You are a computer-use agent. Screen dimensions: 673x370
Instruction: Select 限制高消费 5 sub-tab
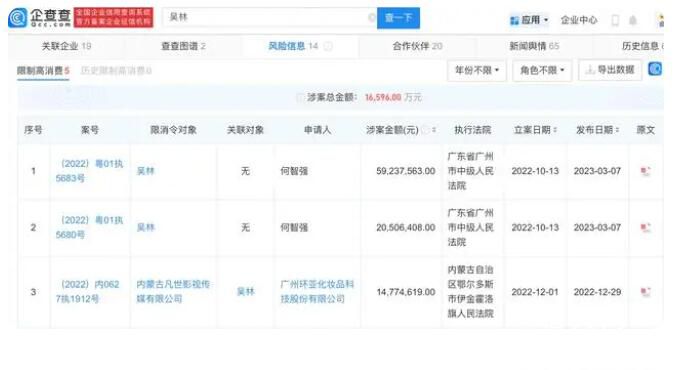(43, 70)
